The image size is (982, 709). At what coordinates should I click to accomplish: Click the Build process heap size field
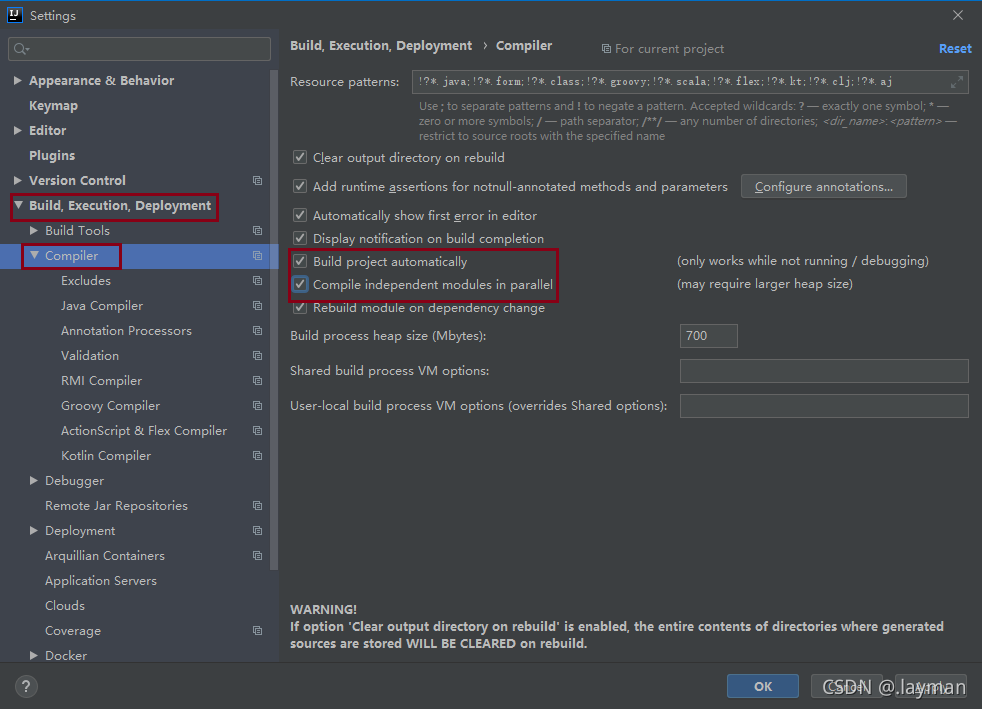[708, 336]
